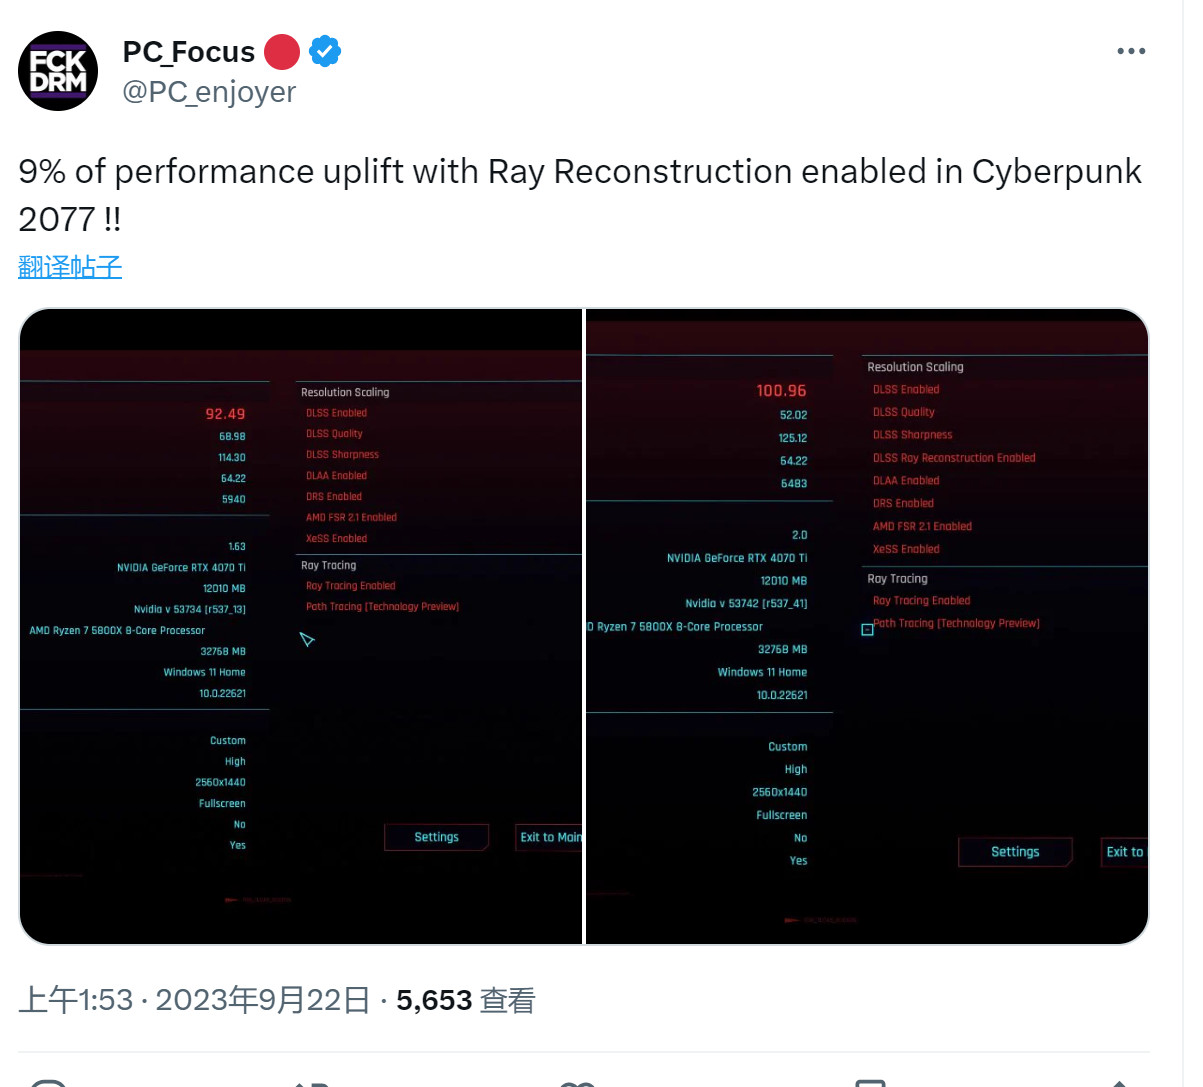Image resolution: width=1203 pixels, height=1087 pixels.
Task: Click the repost icon at the bottom edge
Action: coord(312,1082)
